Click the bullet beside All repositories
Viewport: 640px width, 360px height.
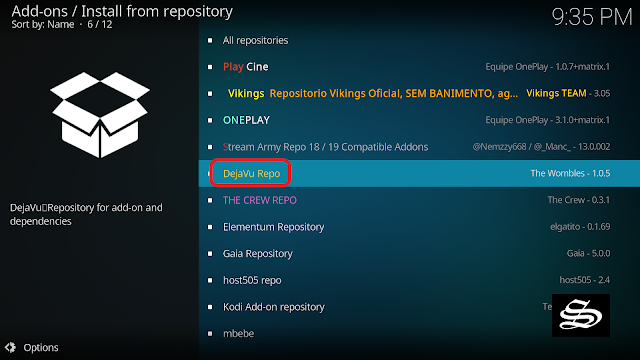[210, 40]
